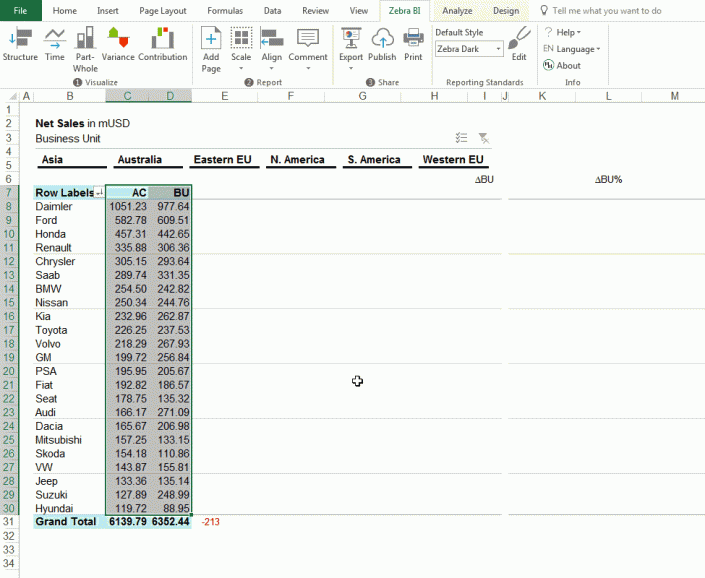Open the Zebra Dark style dropdown
This screenshot has height=578, width=705.
pyautogui.click(x=498, y=49)
